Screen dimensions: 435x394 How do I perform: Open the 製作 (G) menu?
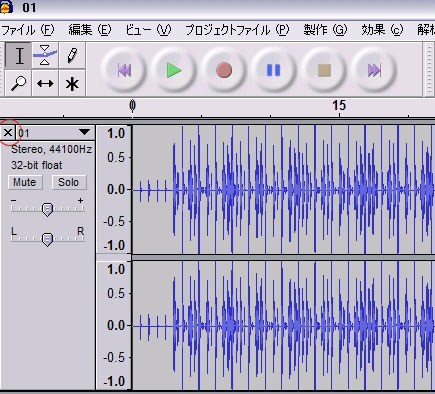[x=325, y=30]
